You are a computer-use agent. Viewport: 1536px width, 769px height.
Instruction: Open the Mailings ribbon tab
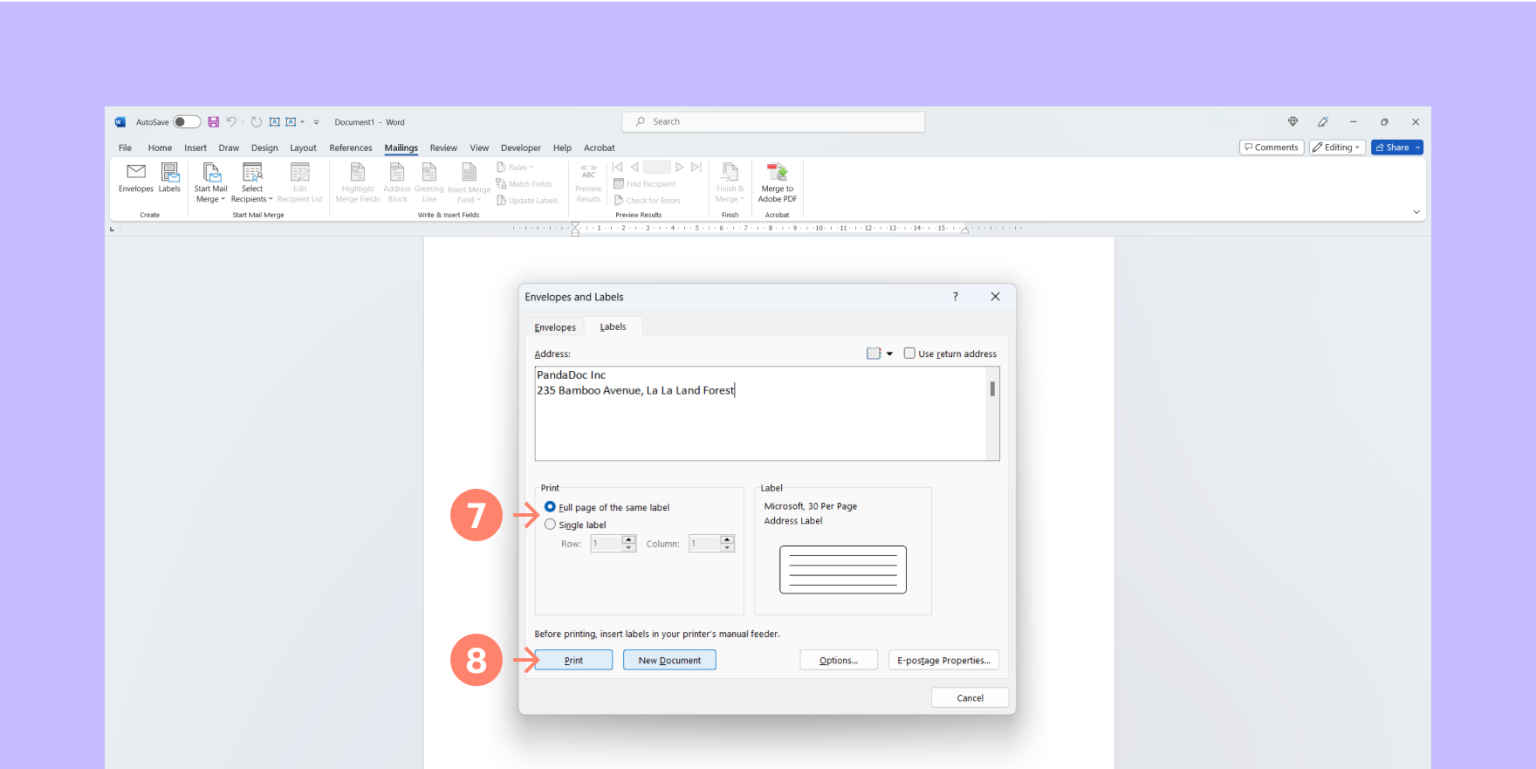tap(401, 147)
